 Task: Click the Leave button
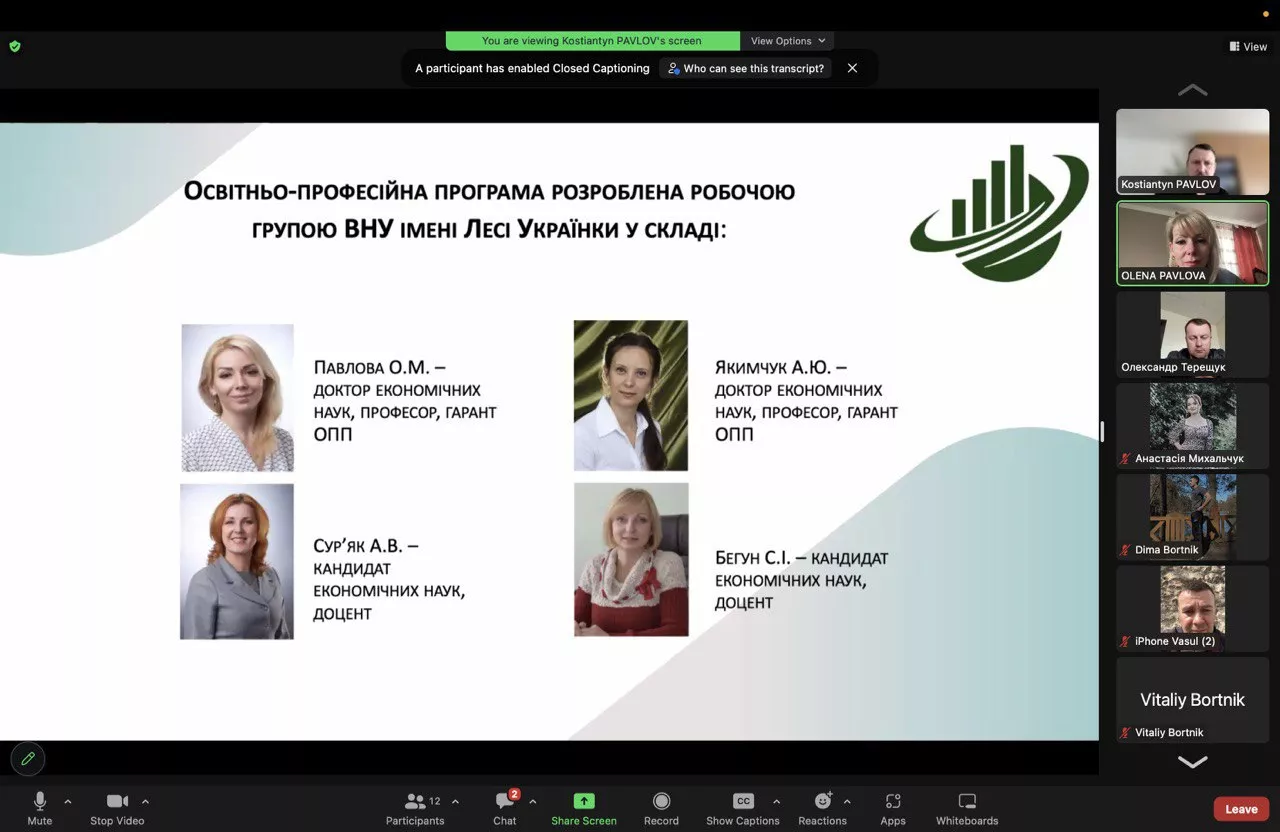click(1240, 808)
